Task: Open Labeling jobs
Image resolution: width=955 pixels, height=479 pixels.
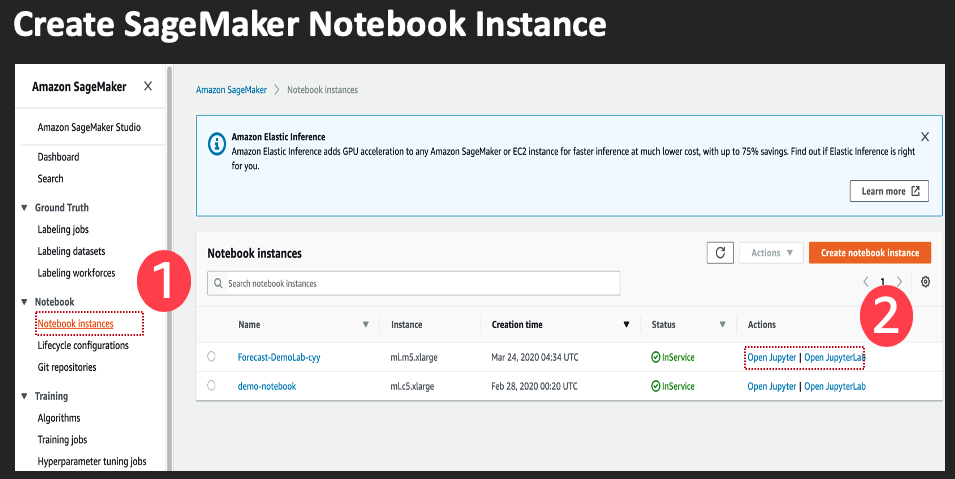Action: pos(63,230)
